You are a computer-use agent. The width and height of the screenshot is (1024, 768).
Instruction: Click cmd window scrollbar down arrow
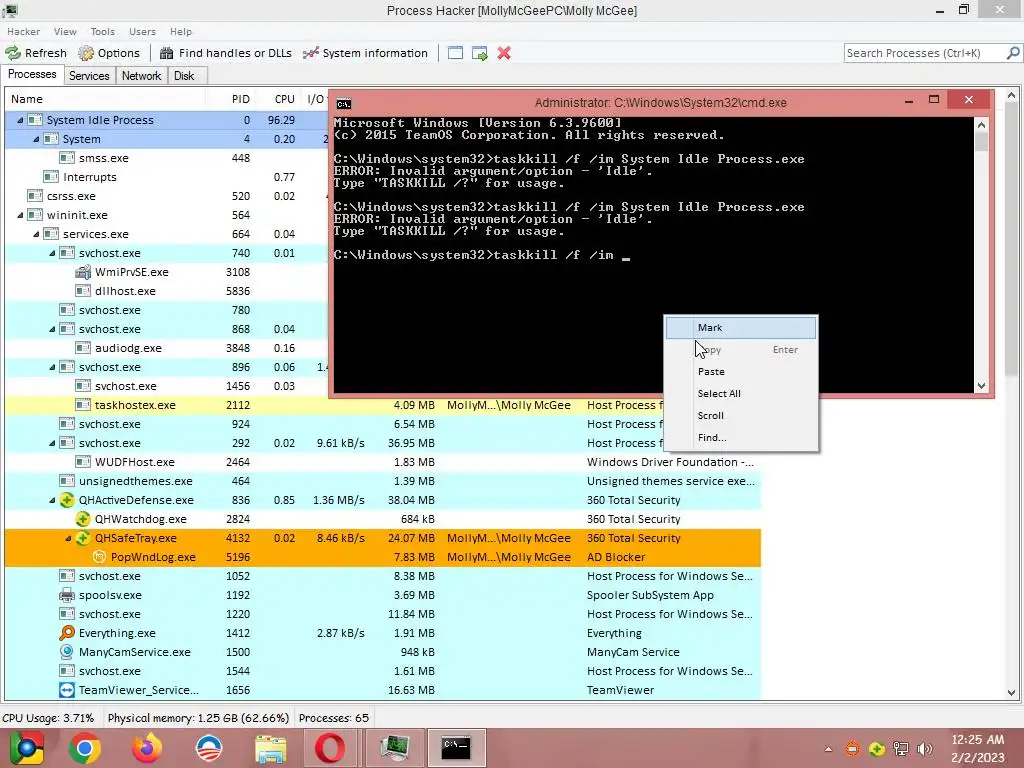[x=981, y=386]
